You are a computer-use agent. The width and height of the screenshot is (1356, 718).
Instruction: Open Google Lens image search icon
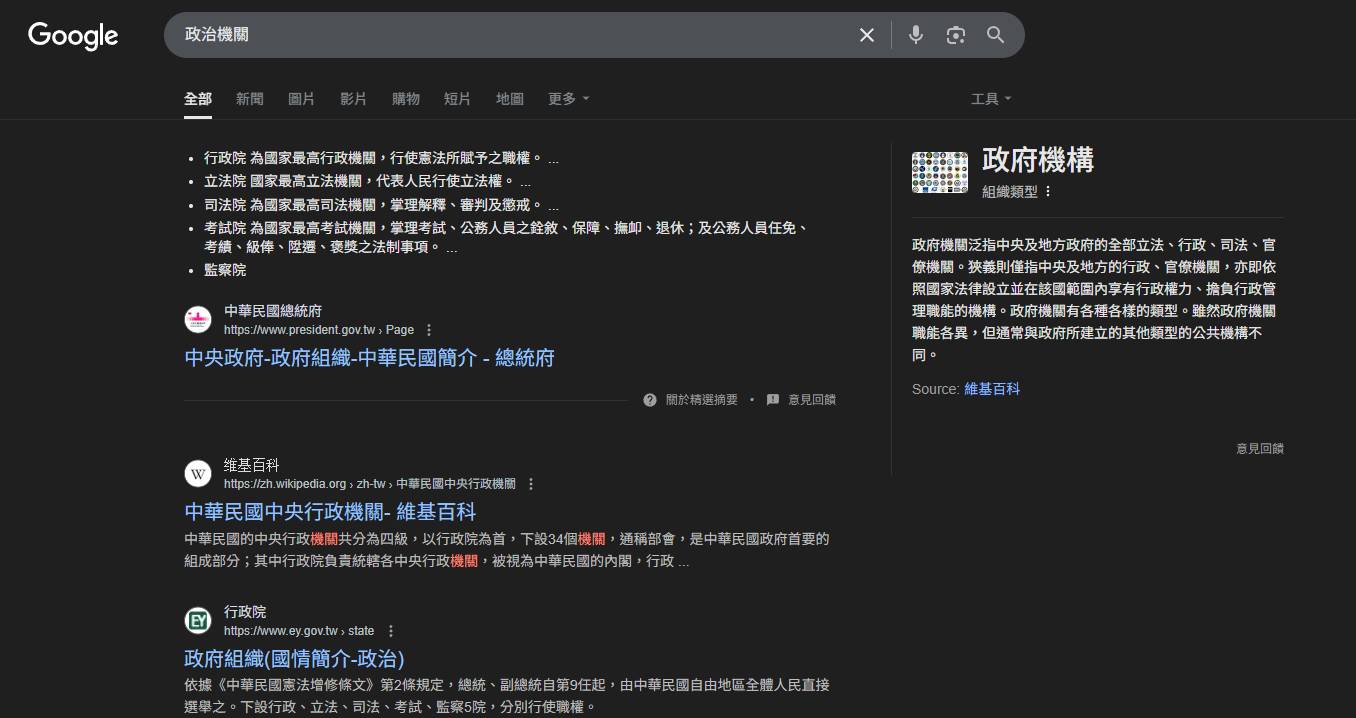click(956, 35)
